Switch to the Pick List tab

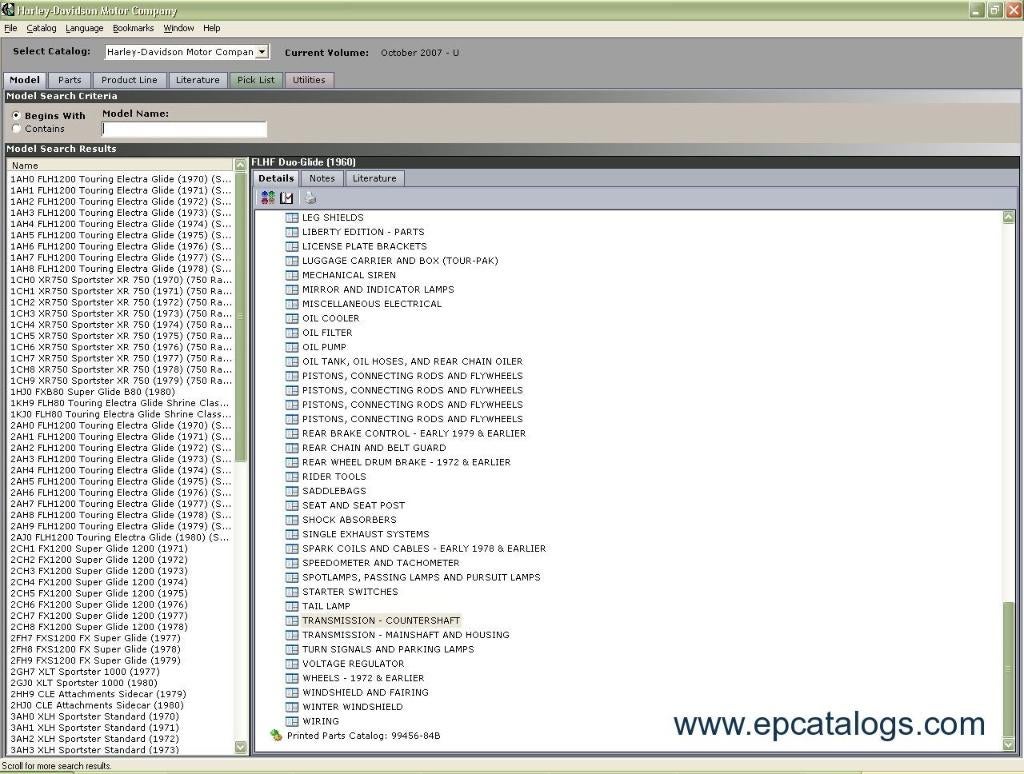pyautogui.click(x=256, y=80)
